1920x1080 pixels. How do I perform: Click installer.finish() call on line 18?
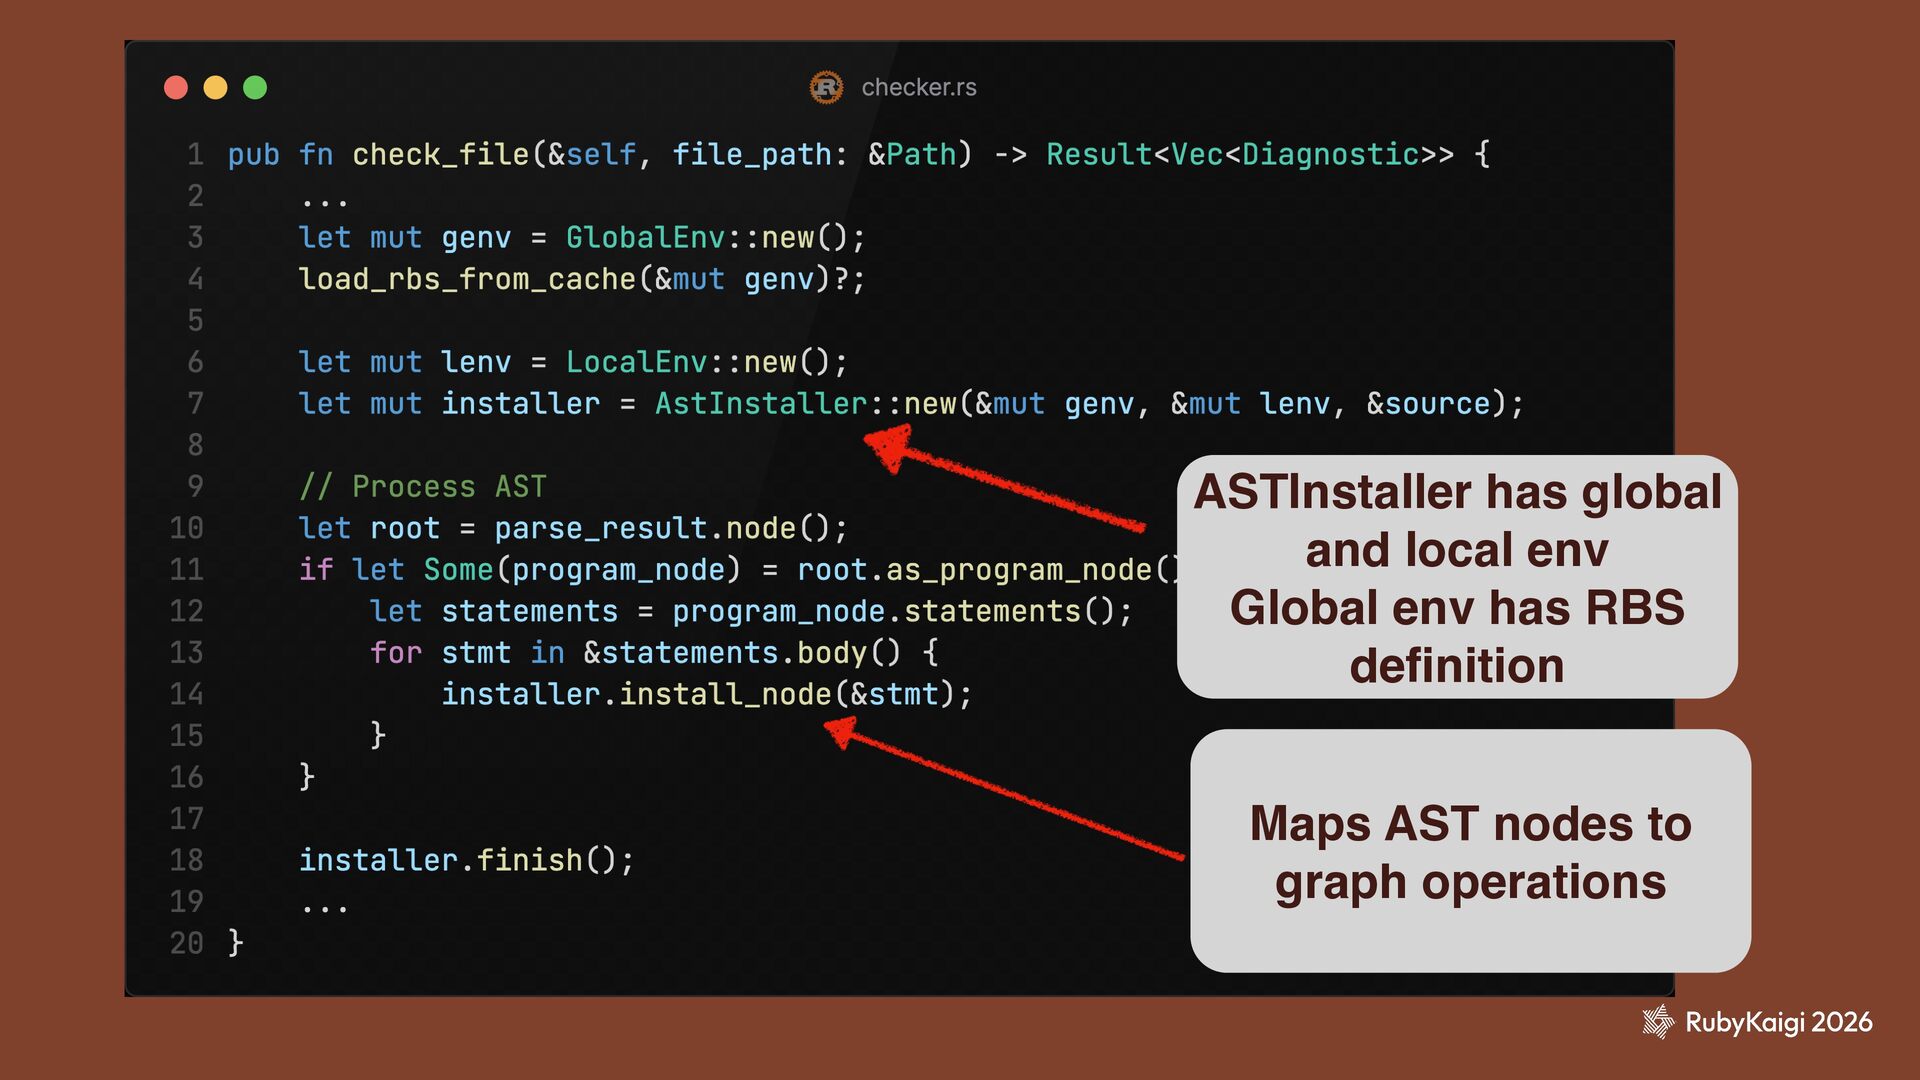465,860
